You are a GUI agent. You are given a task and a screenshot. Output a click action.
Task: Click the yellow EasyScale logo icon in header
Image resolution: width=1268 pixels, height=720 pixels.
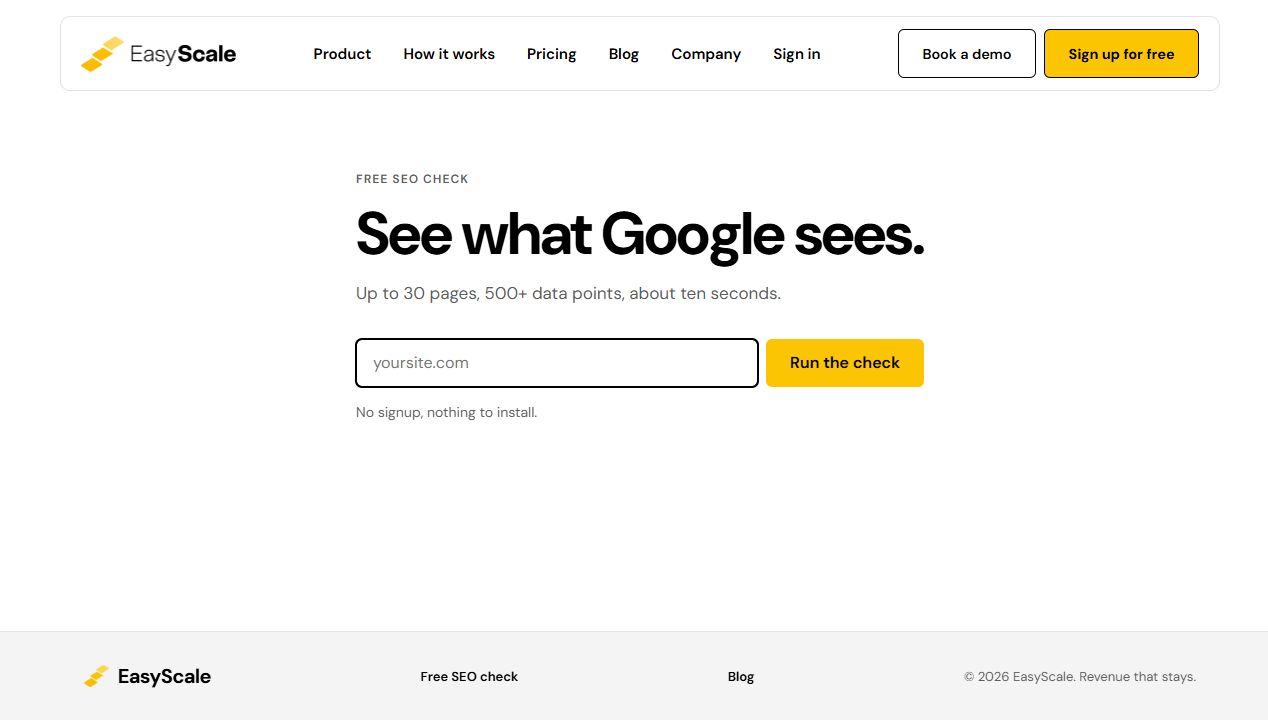click(102, 54)
